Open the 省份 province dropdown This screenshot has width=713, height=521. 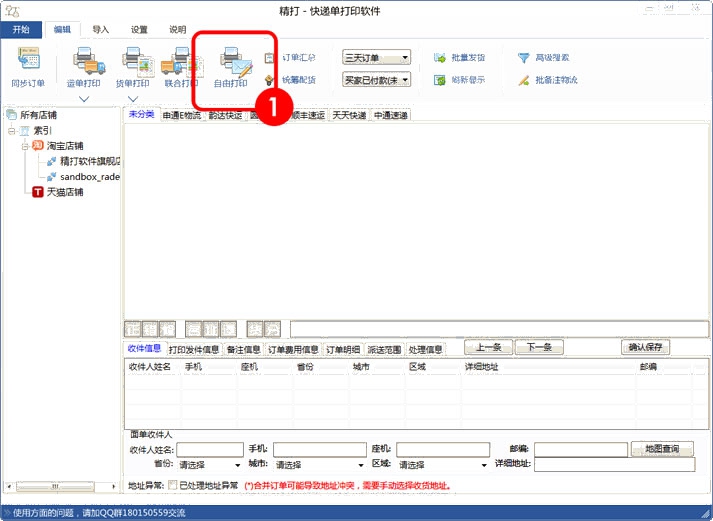(210, 465)
